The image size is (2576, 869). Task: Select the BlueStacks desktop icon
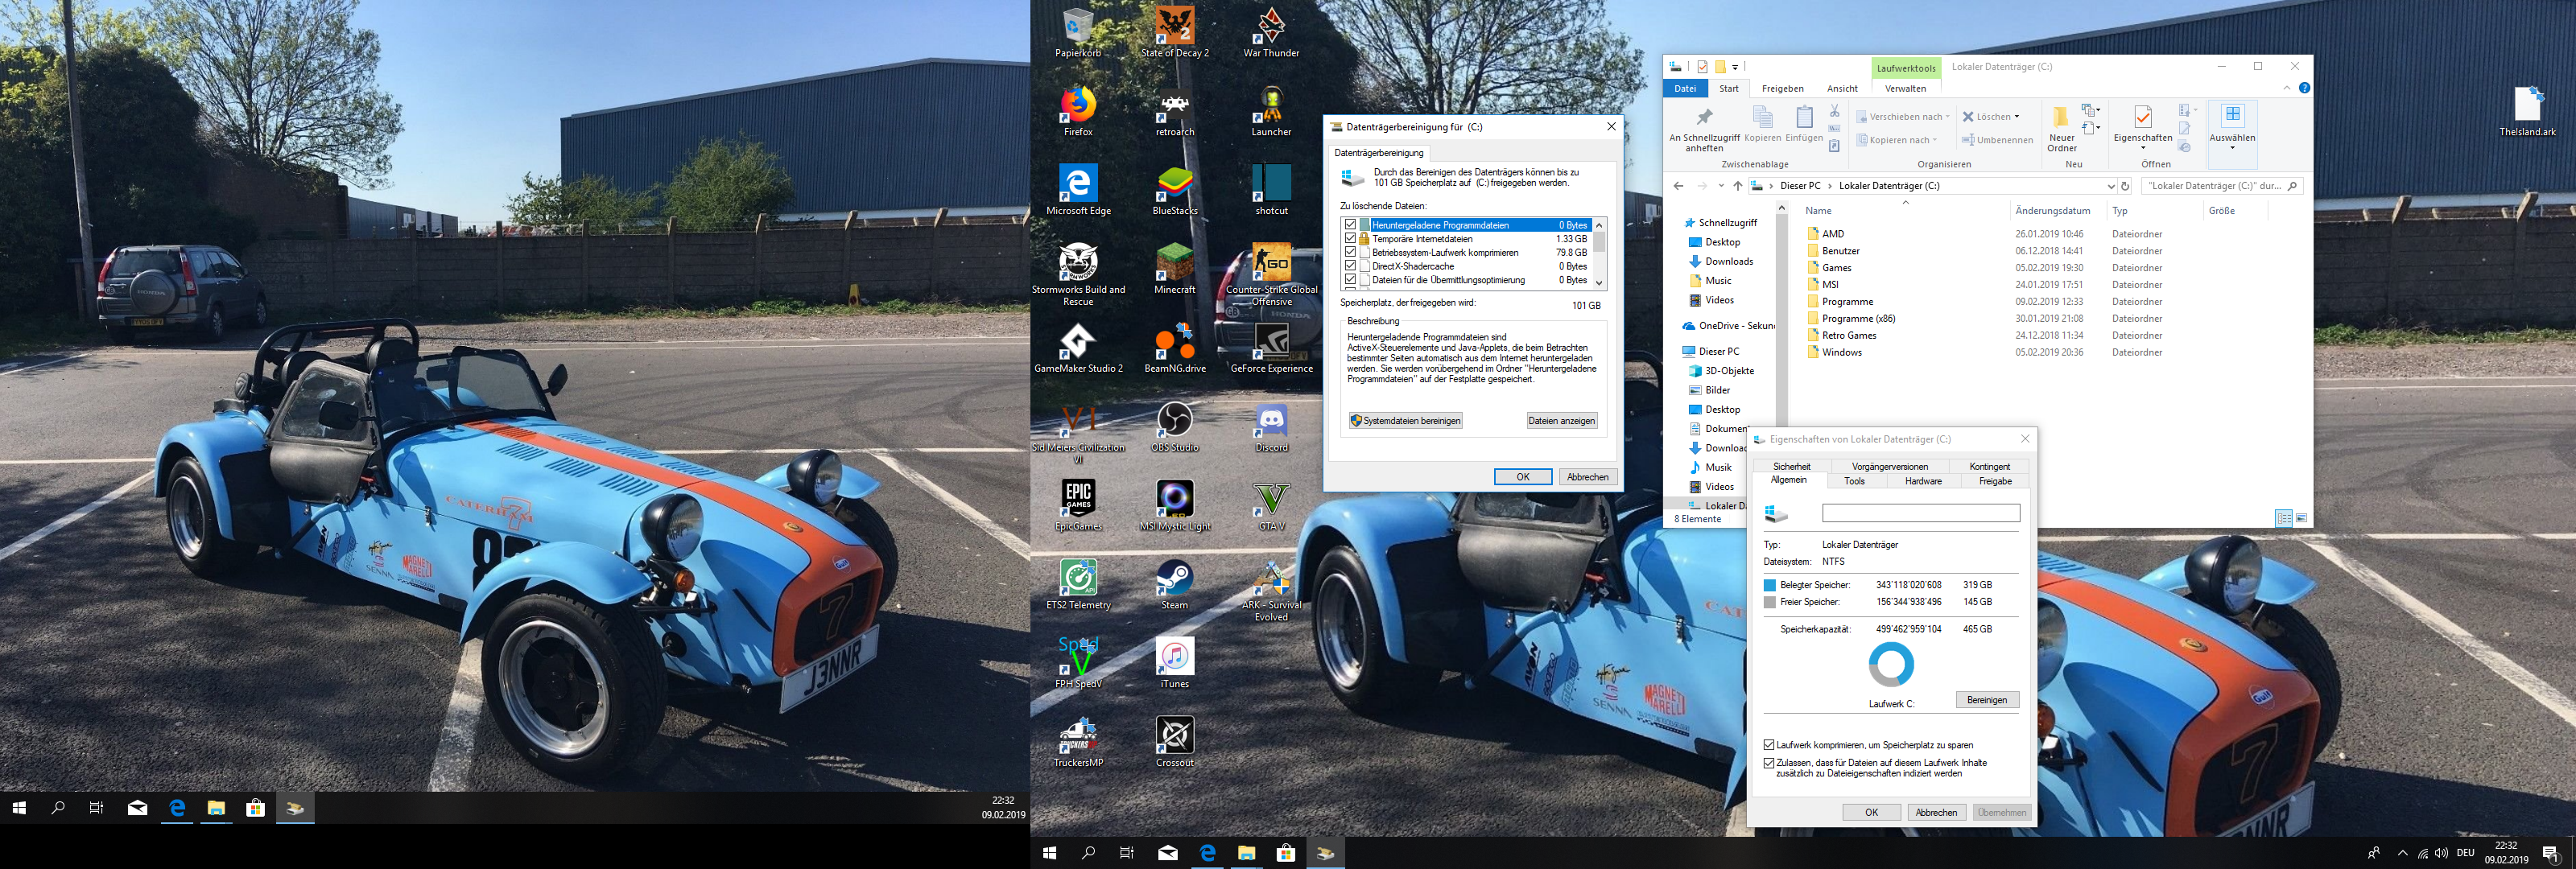1175,190
